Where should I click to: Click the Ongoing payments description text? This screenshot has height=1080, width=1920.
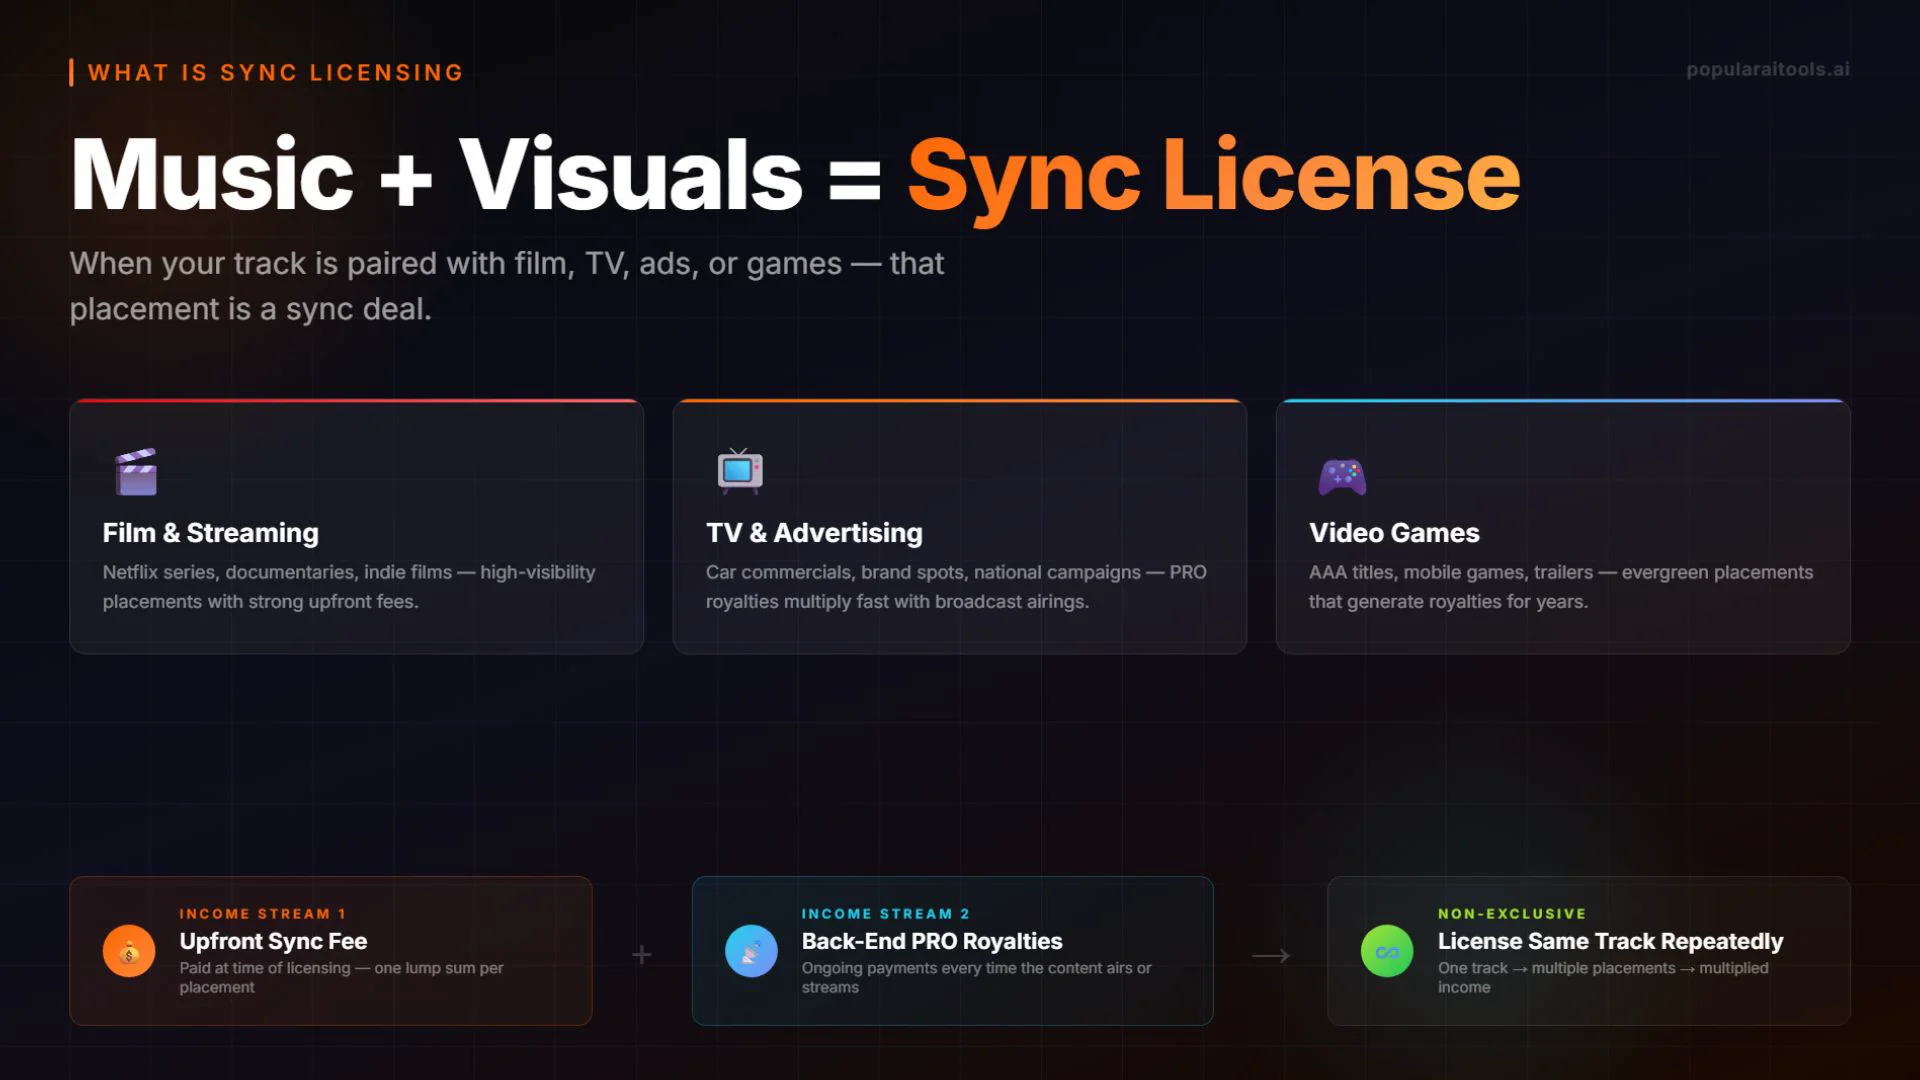(976, 978)
